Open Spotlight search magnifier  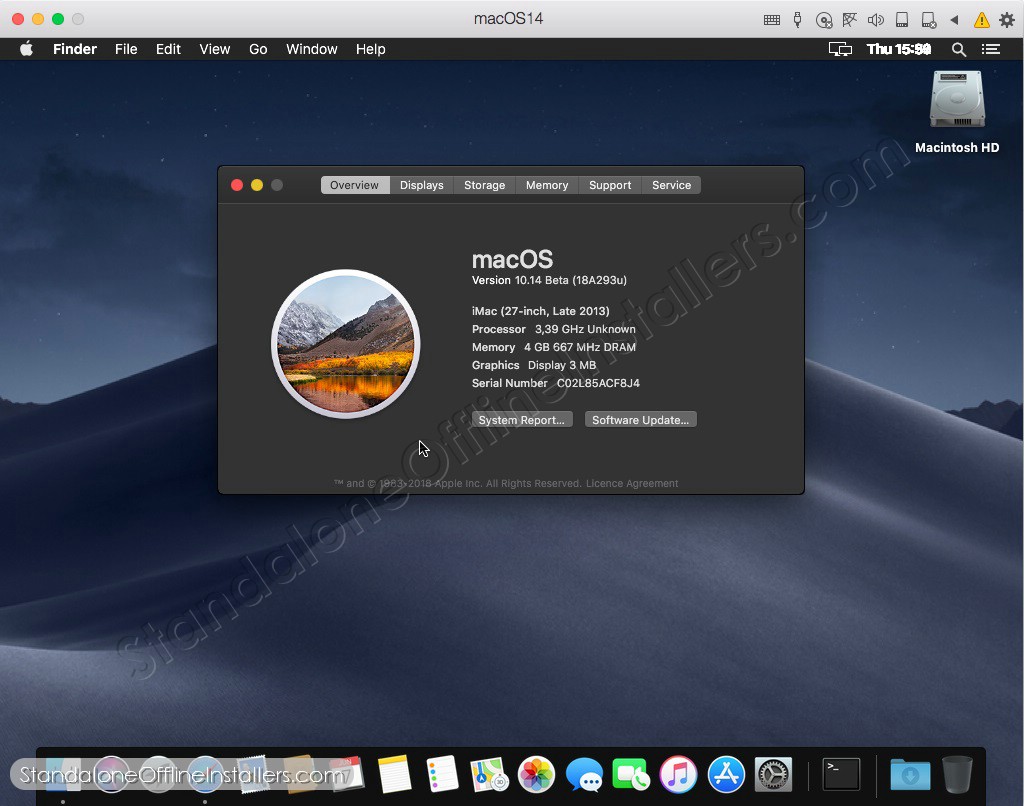(x=958, y=49)
